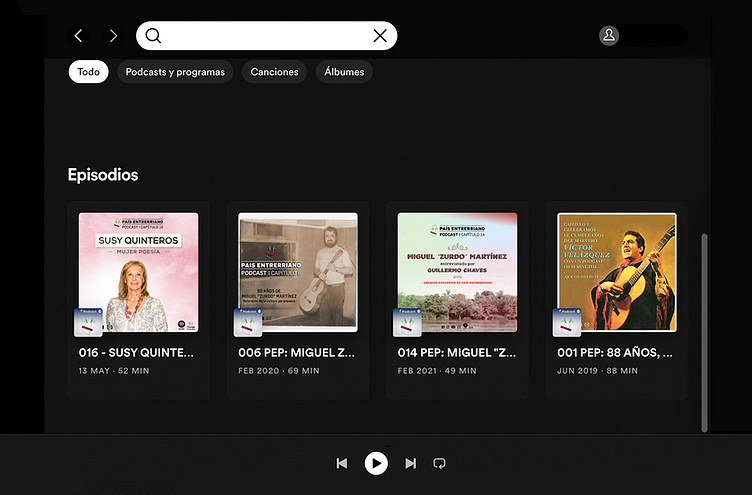Screen dimensions: 752x495
Task: Skip to the previous track
Action: point(342,463)
